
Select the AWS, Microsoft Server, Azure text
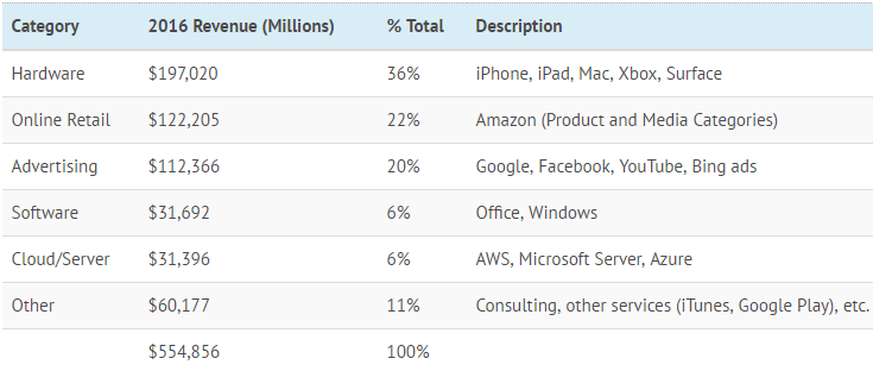pos(584,259)
